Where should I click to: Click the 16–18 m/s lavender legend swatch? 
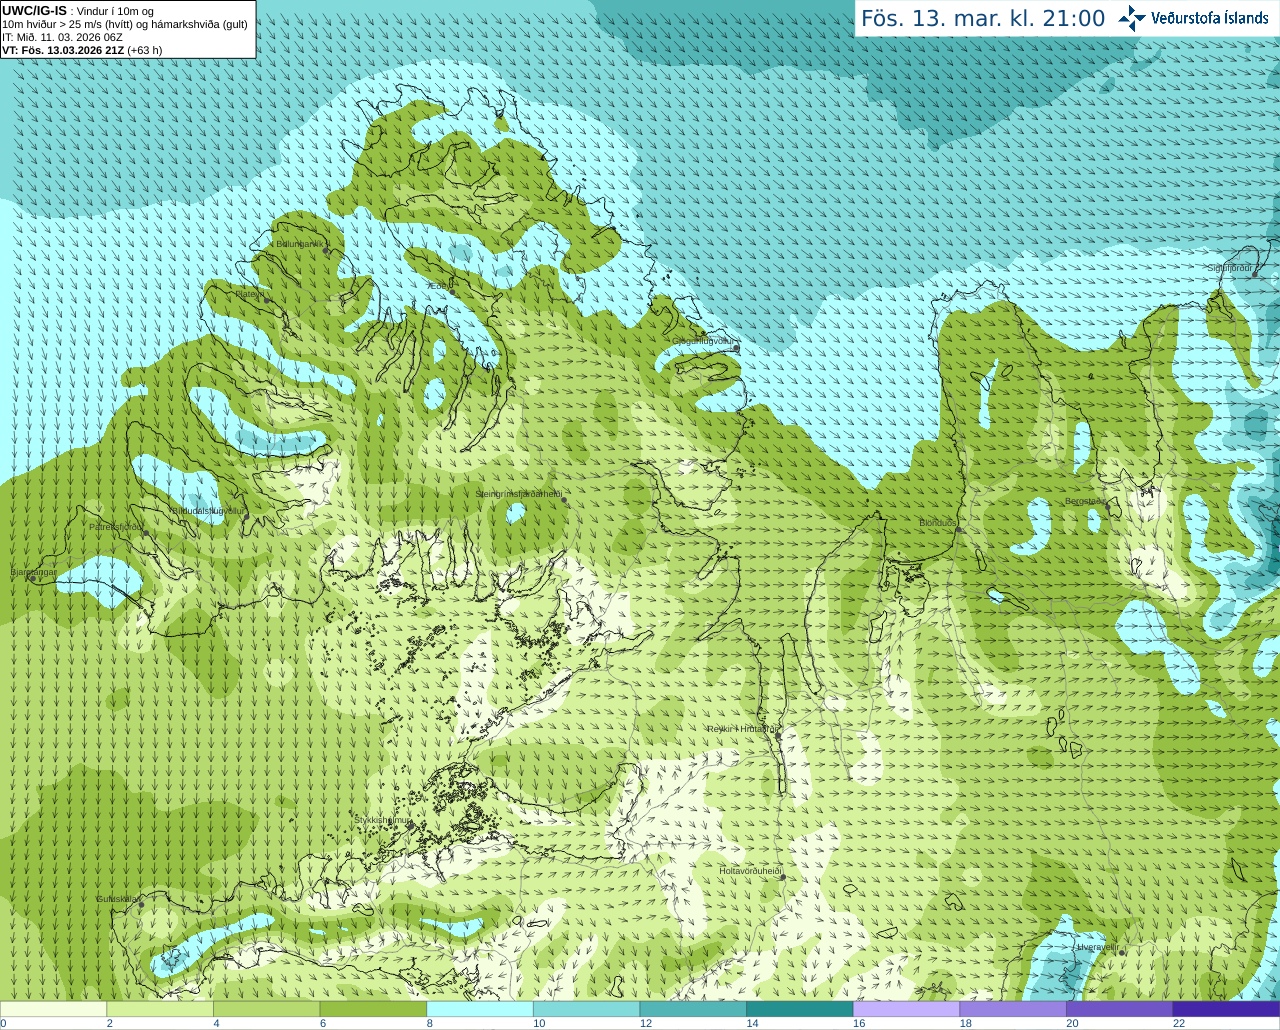[x=906, y=1009]
